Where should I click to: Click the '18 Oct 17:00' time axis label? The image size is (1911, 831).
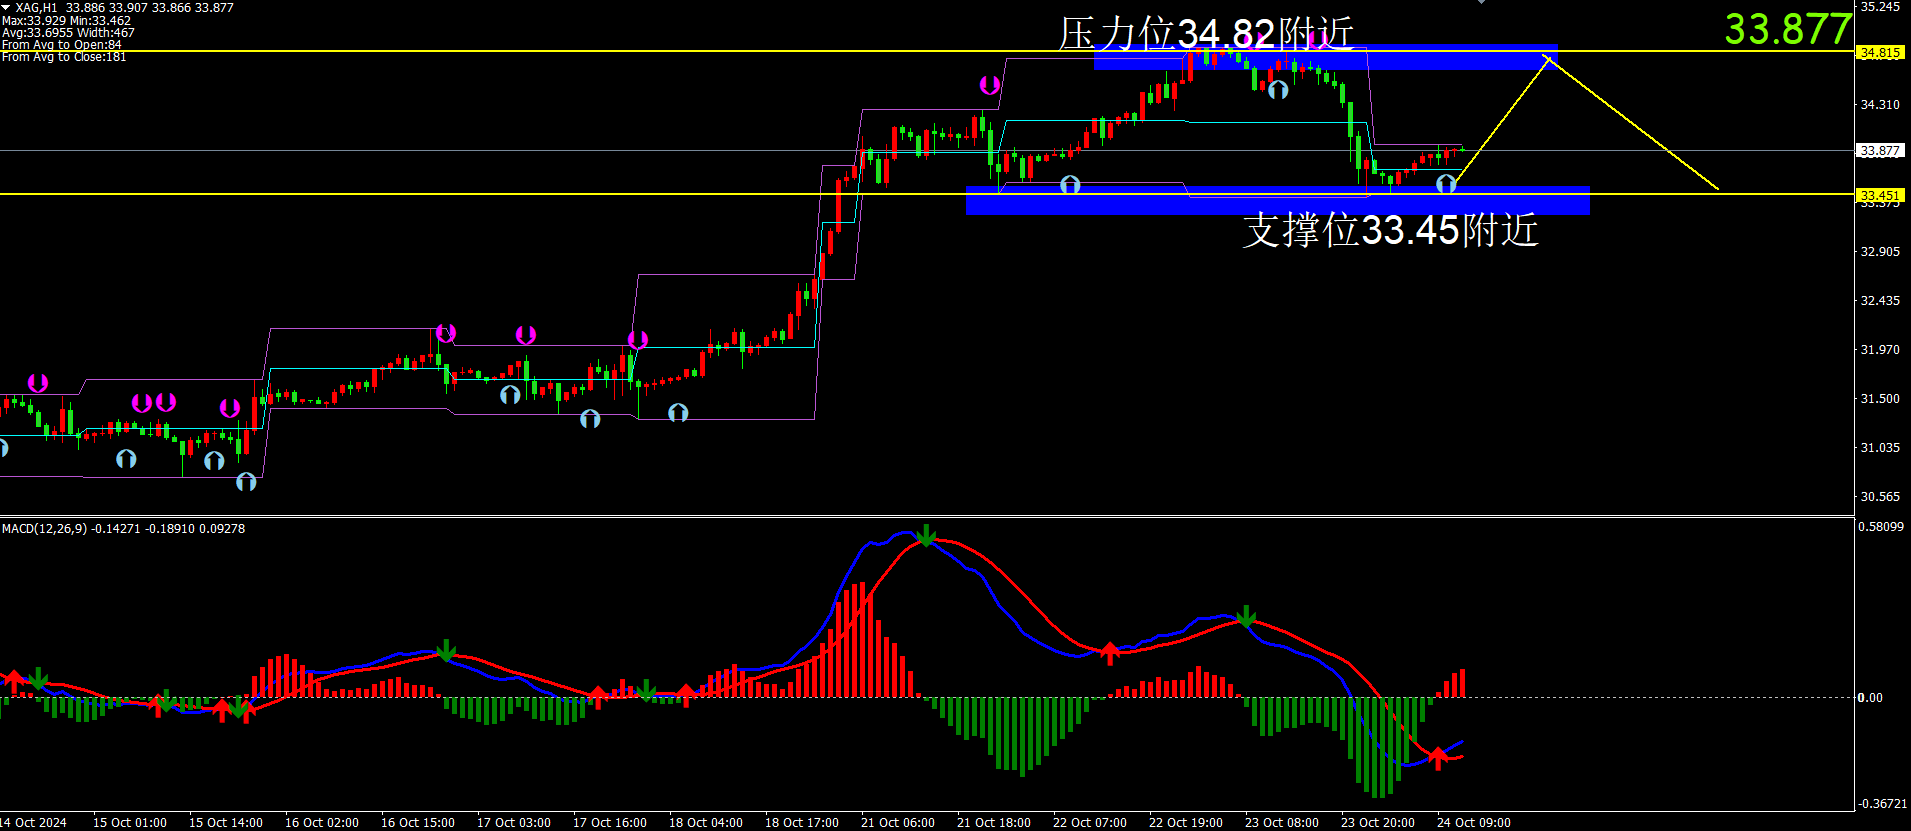click(x=802, y=822)
